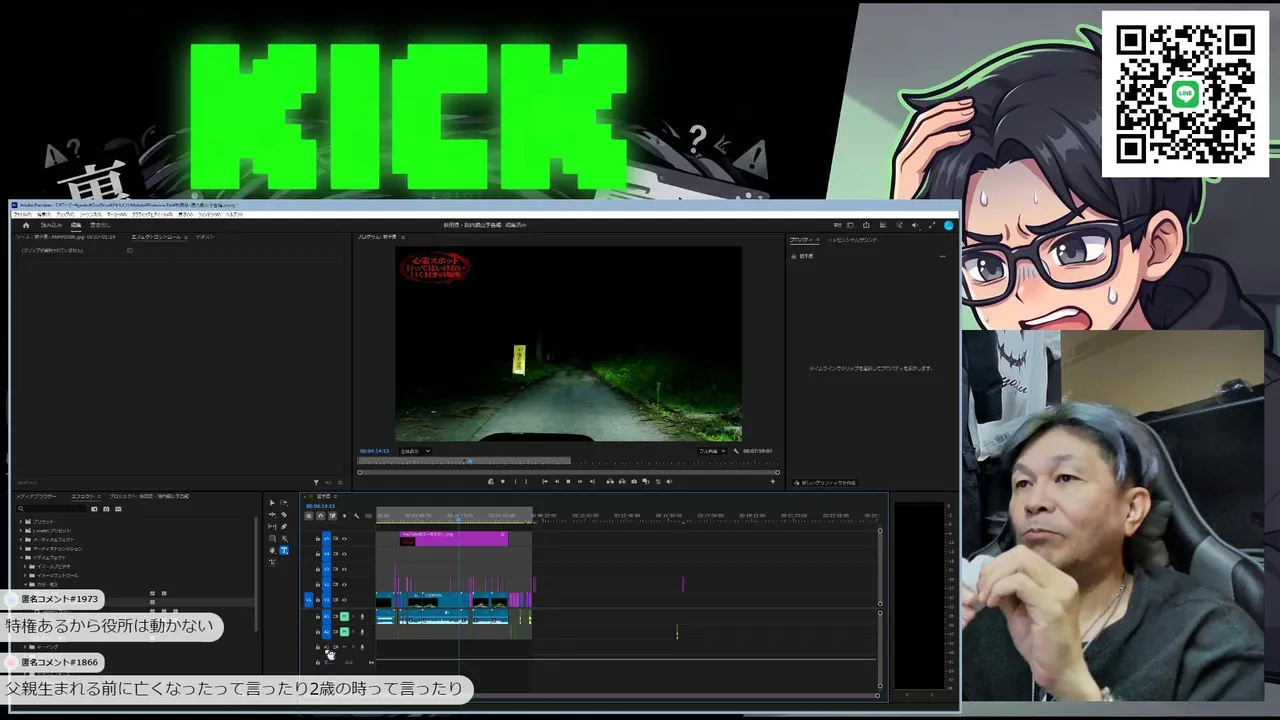Toggle the mute button on track A2
This screenshot has width=1280, height=720.
coord(344,631)
